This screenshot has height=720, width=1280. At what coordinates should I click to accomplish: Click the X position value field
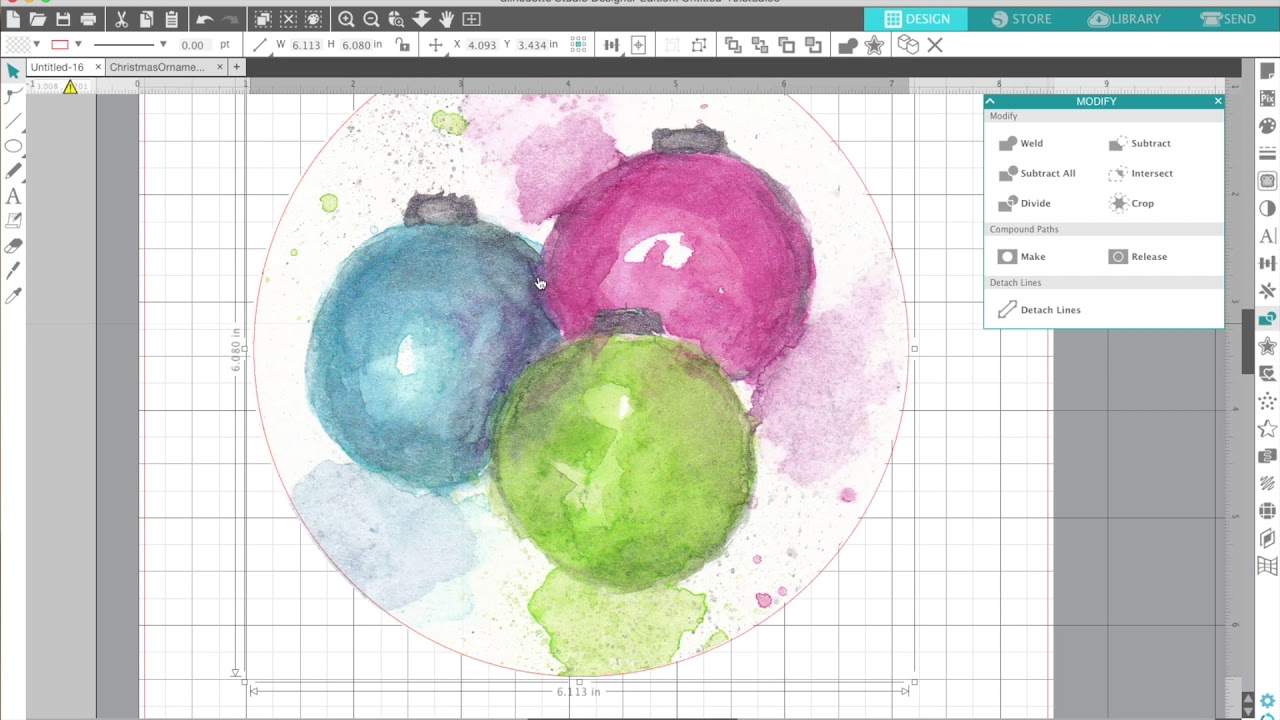coord(481,45)
